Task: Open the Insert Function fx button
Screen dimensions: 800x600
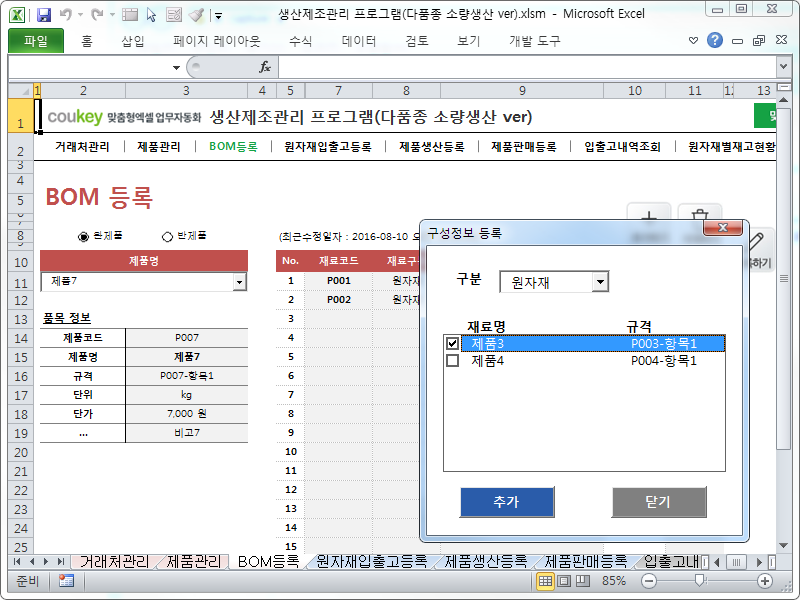Action: coord(265,67)
